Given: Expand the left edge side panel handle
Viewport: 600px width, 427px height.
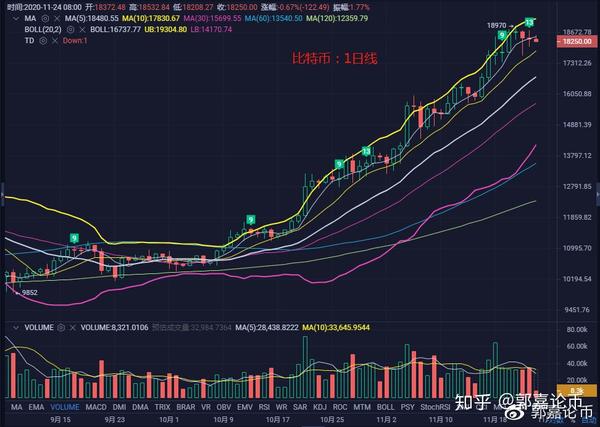Looking at the screenshot, I should pyautogui.click(x=2, y=194).
